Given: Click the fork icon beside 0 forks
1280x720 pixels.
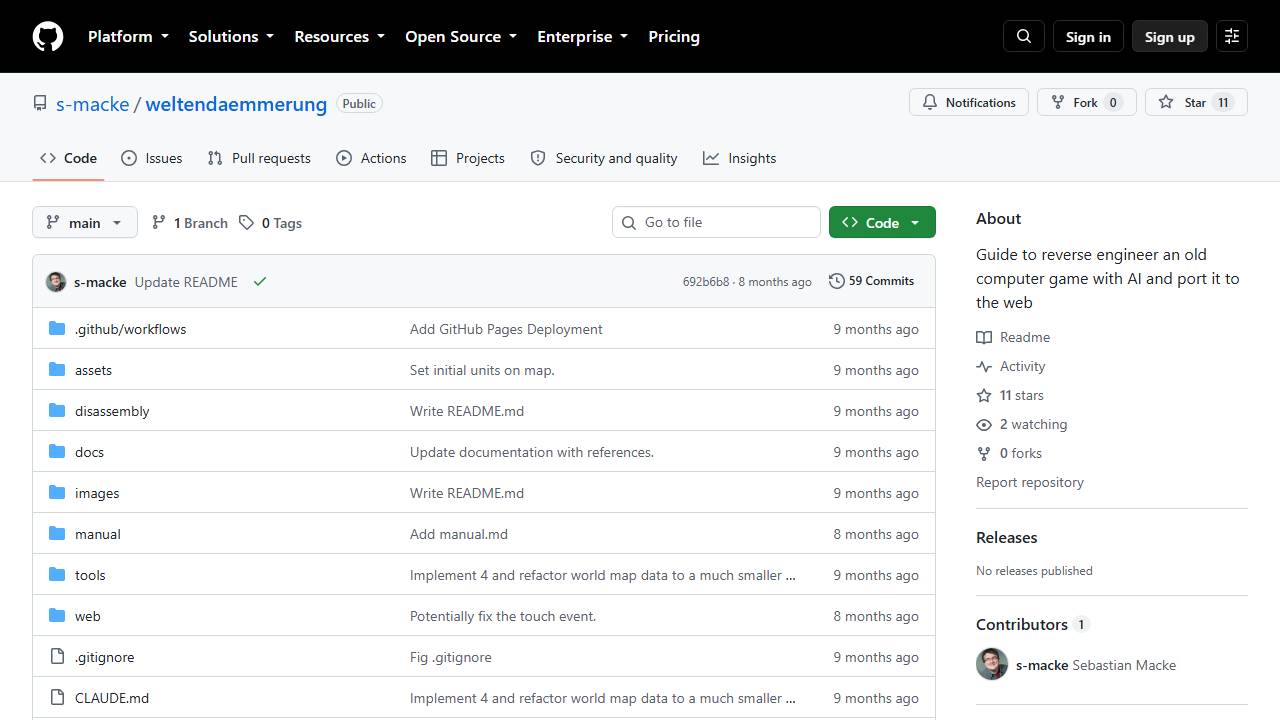Looking at the screenshot, I should point(984,453).
